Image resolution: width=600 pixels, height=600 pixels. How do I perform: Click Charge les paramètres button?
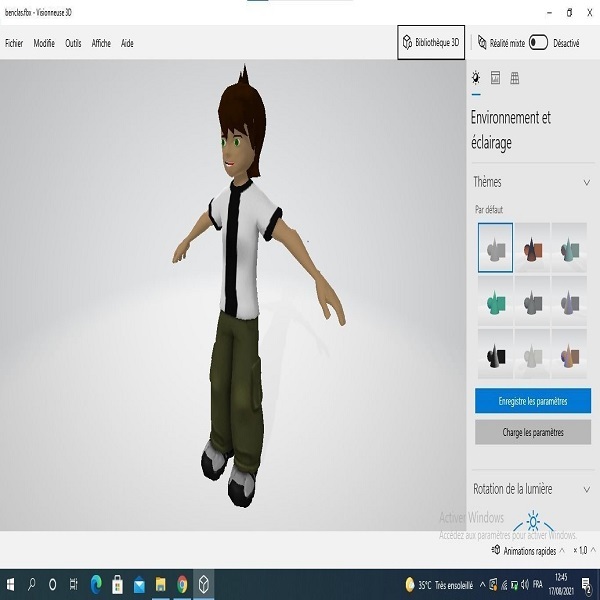pos(533,432)
